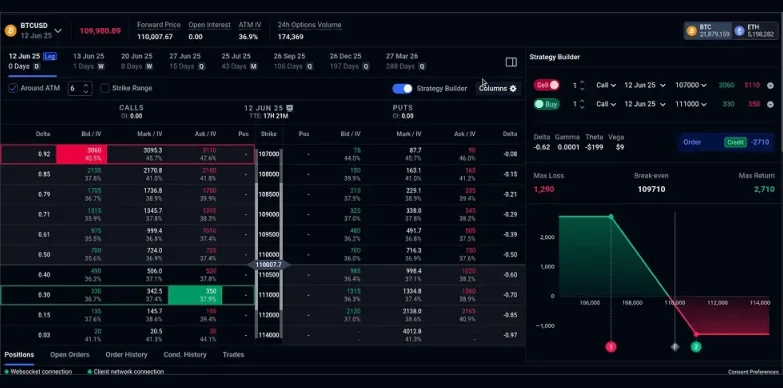The height and width of the screenshot is (388, 783).
Task: Click the ETH balance coin icon
Action: (x=740, y=31)
